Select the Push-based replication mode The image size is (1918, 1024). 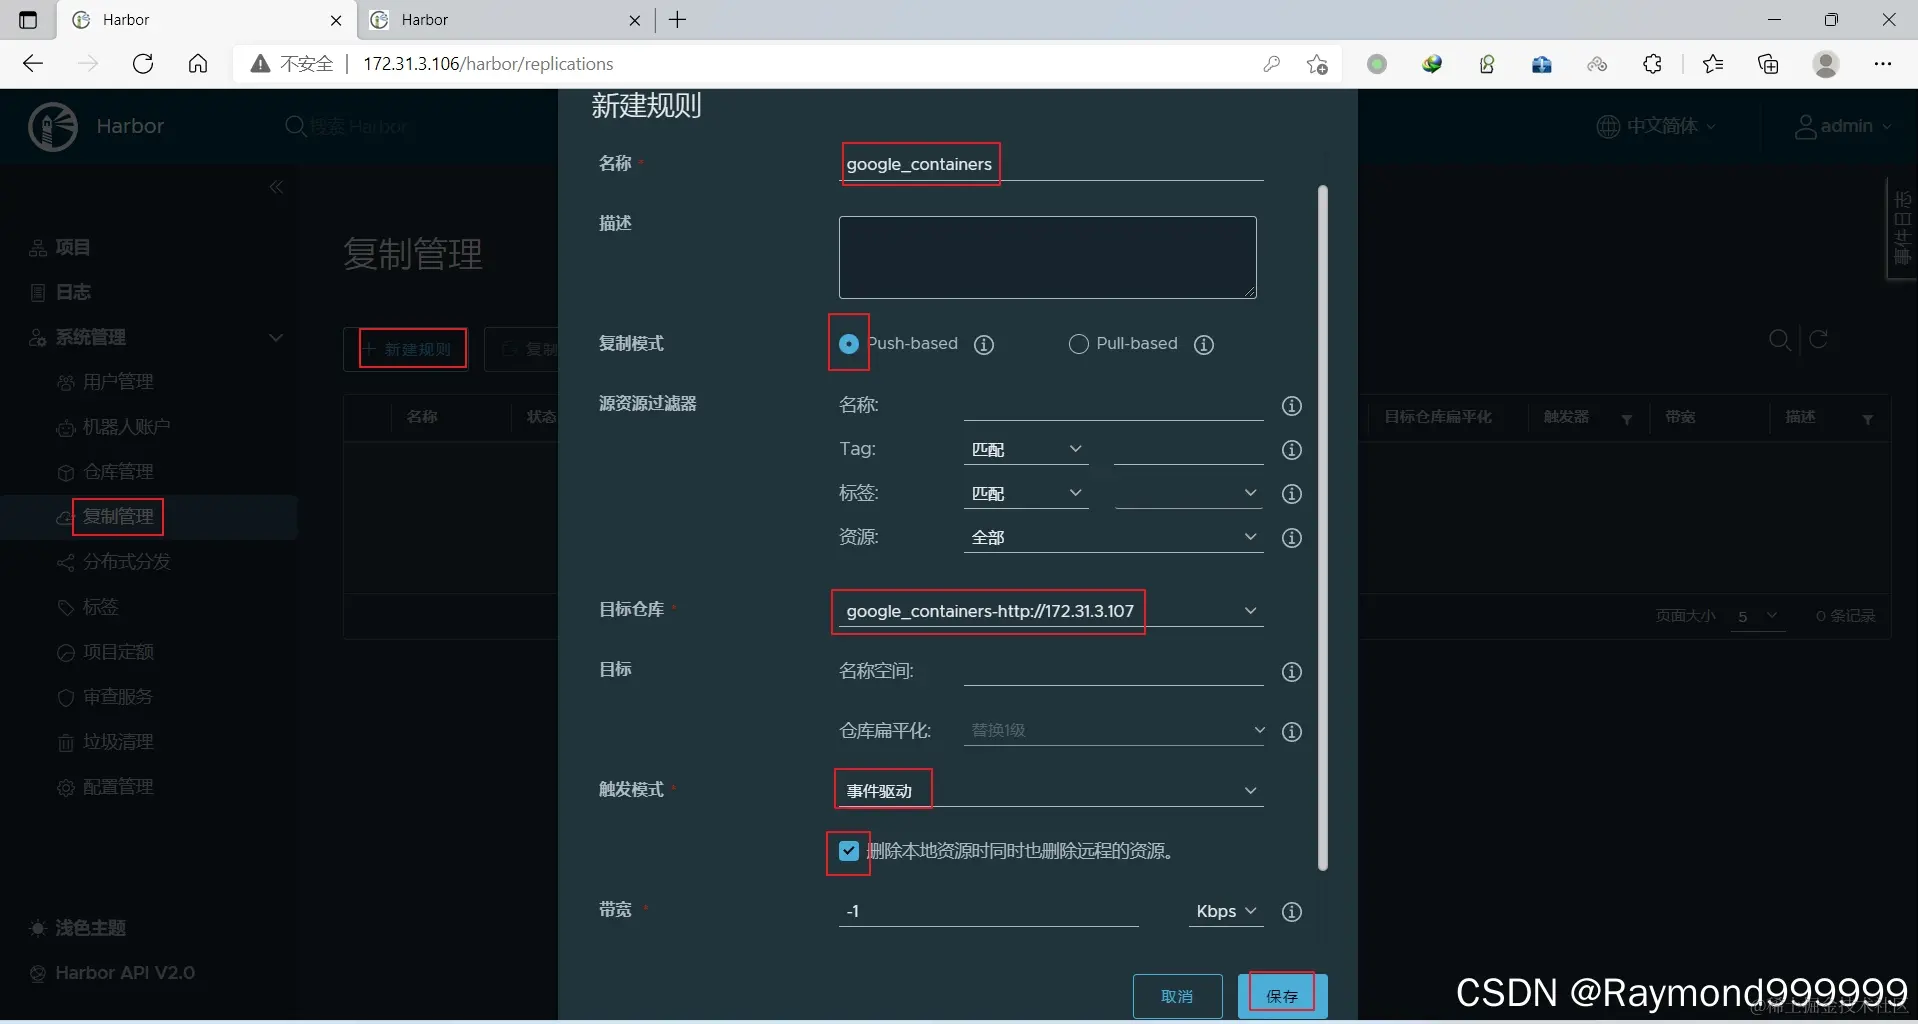[x=848, y=344]
